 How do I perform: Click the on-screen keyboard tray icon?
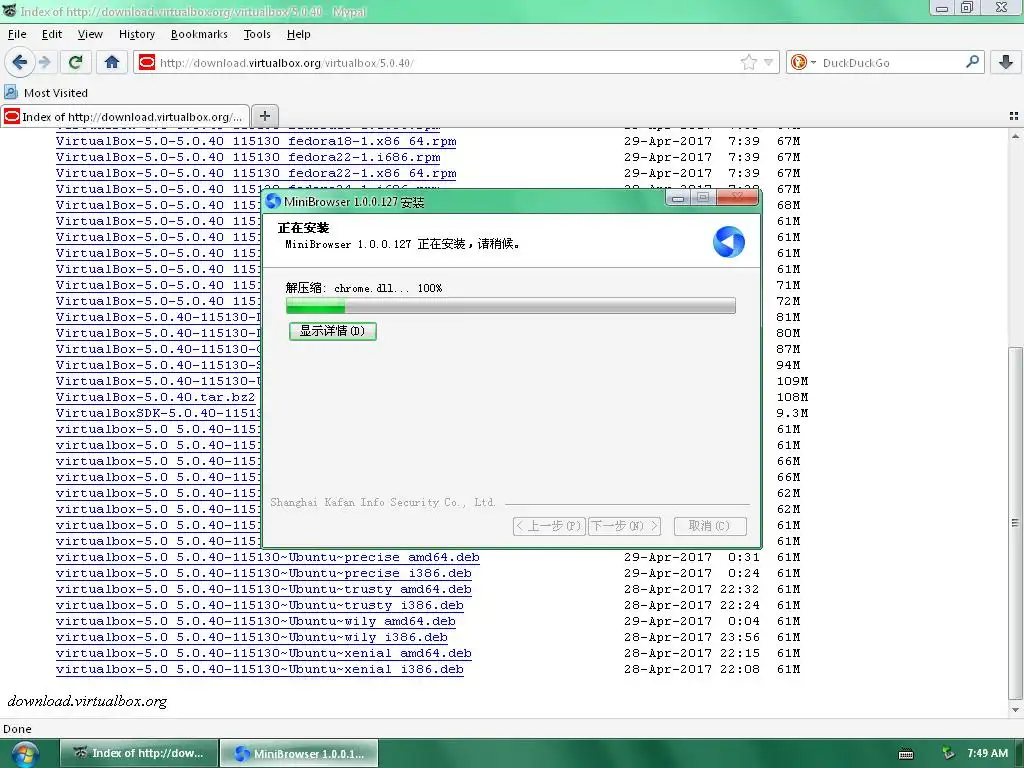(906, 754)
